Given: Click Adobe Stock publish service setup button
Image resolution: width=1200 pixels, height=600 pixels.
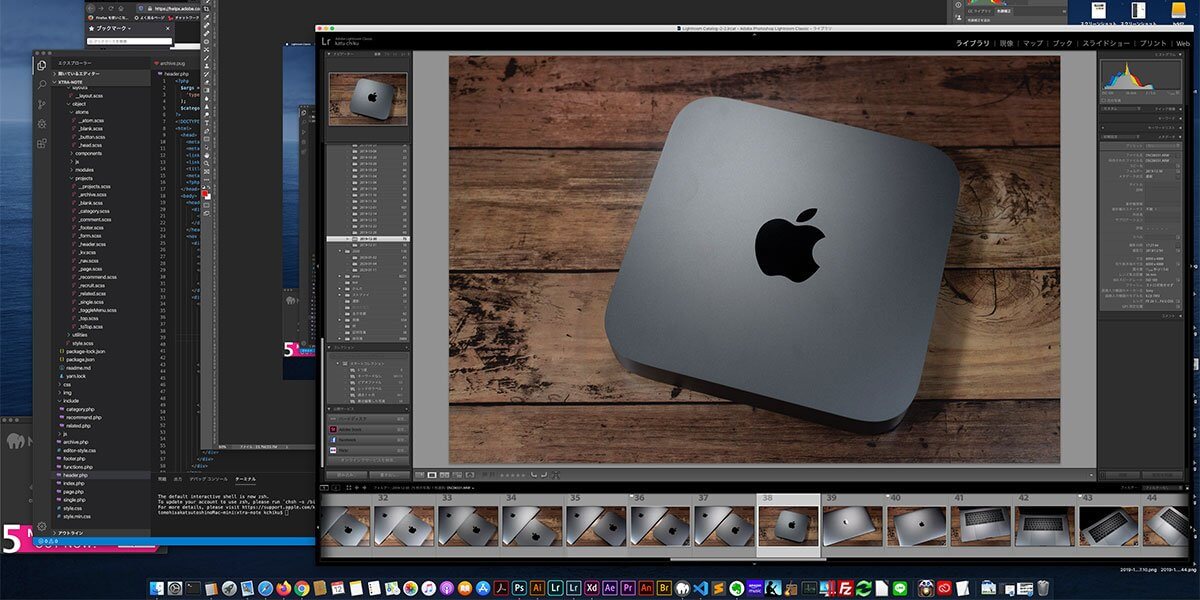Looking at the screenshot, I should 401,429.
